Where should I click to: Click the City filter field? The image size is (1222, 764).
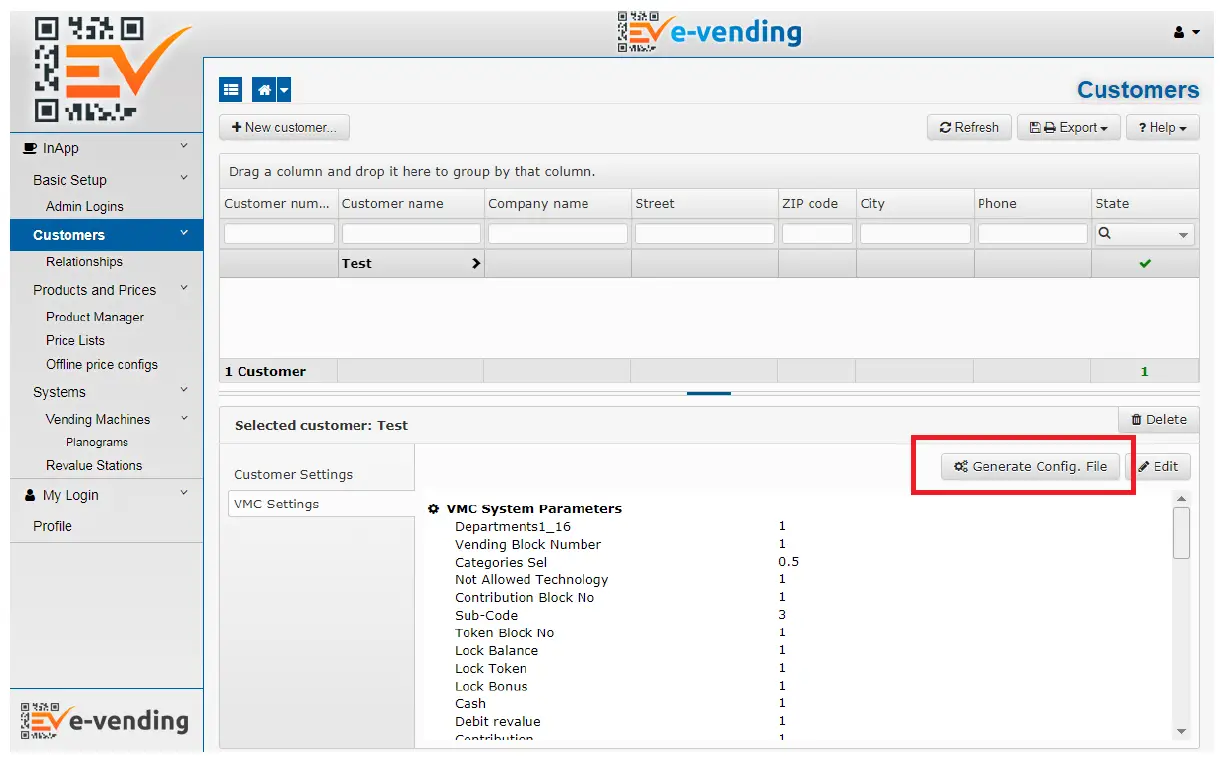(x=915, y=234)
